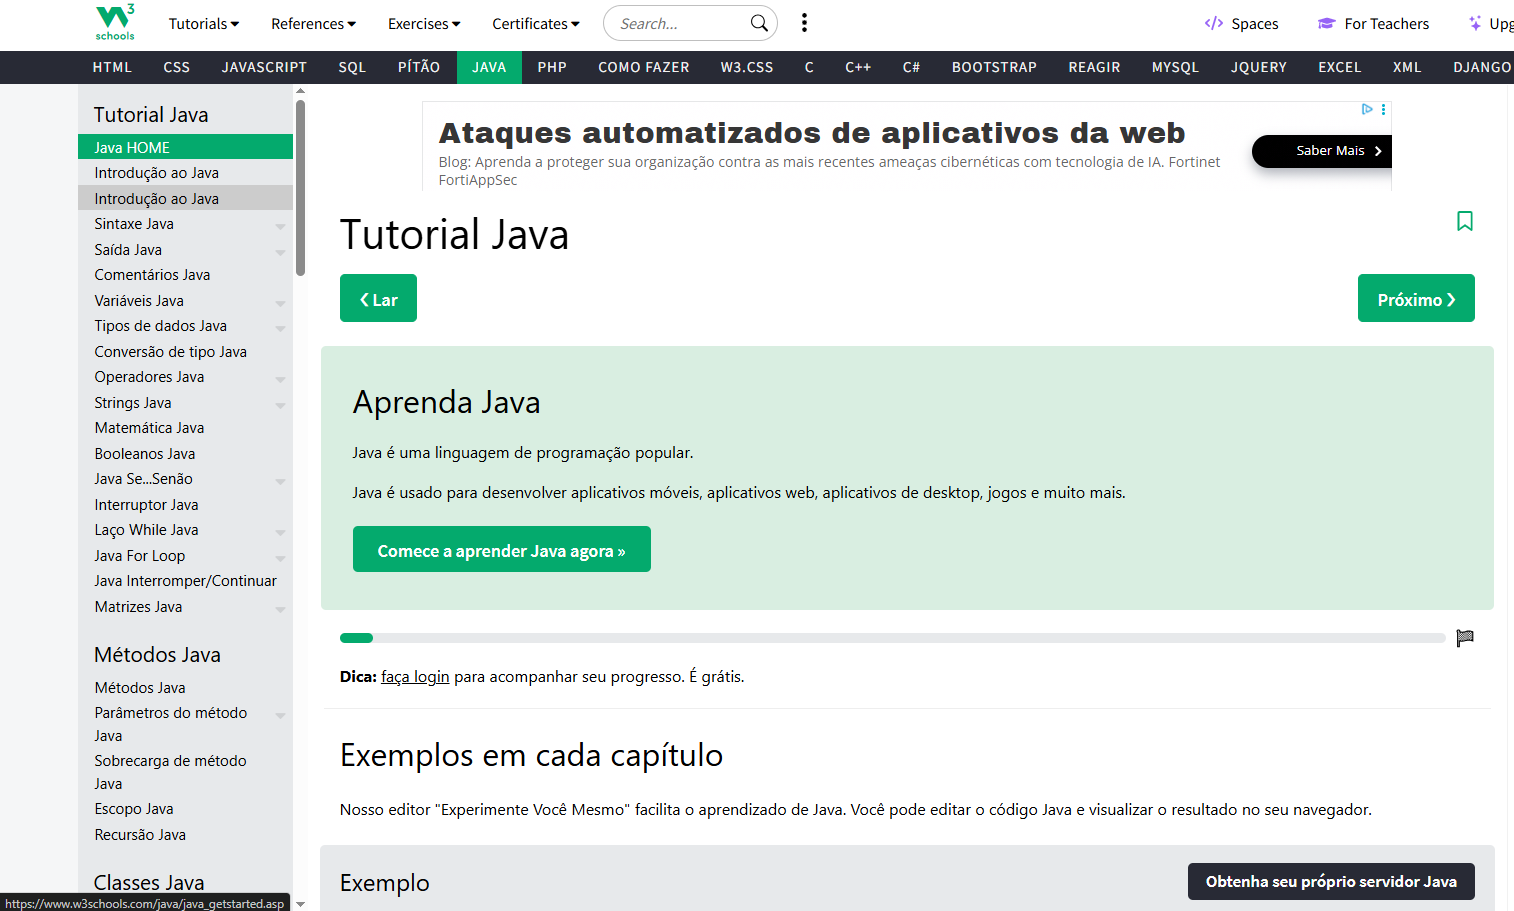Click the tutorial progress bar
The width and height of the screenshot is (1514, 911).
892,638
